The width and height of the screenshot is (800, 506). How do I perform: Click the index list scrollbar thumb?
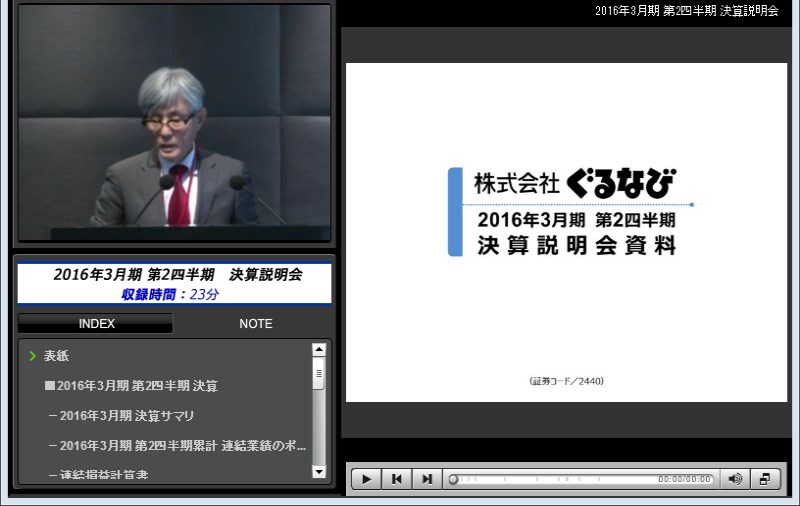pyautogui.click(x=319, y=373)
